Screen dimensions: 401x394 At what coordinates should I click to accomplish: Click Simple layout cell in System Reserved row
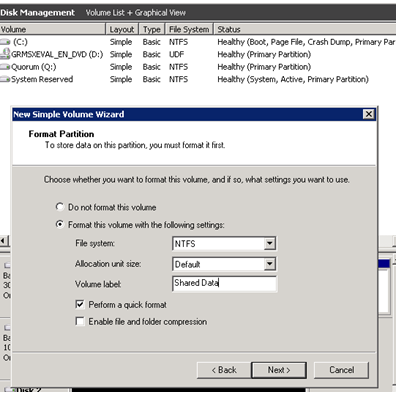(121, 79)
